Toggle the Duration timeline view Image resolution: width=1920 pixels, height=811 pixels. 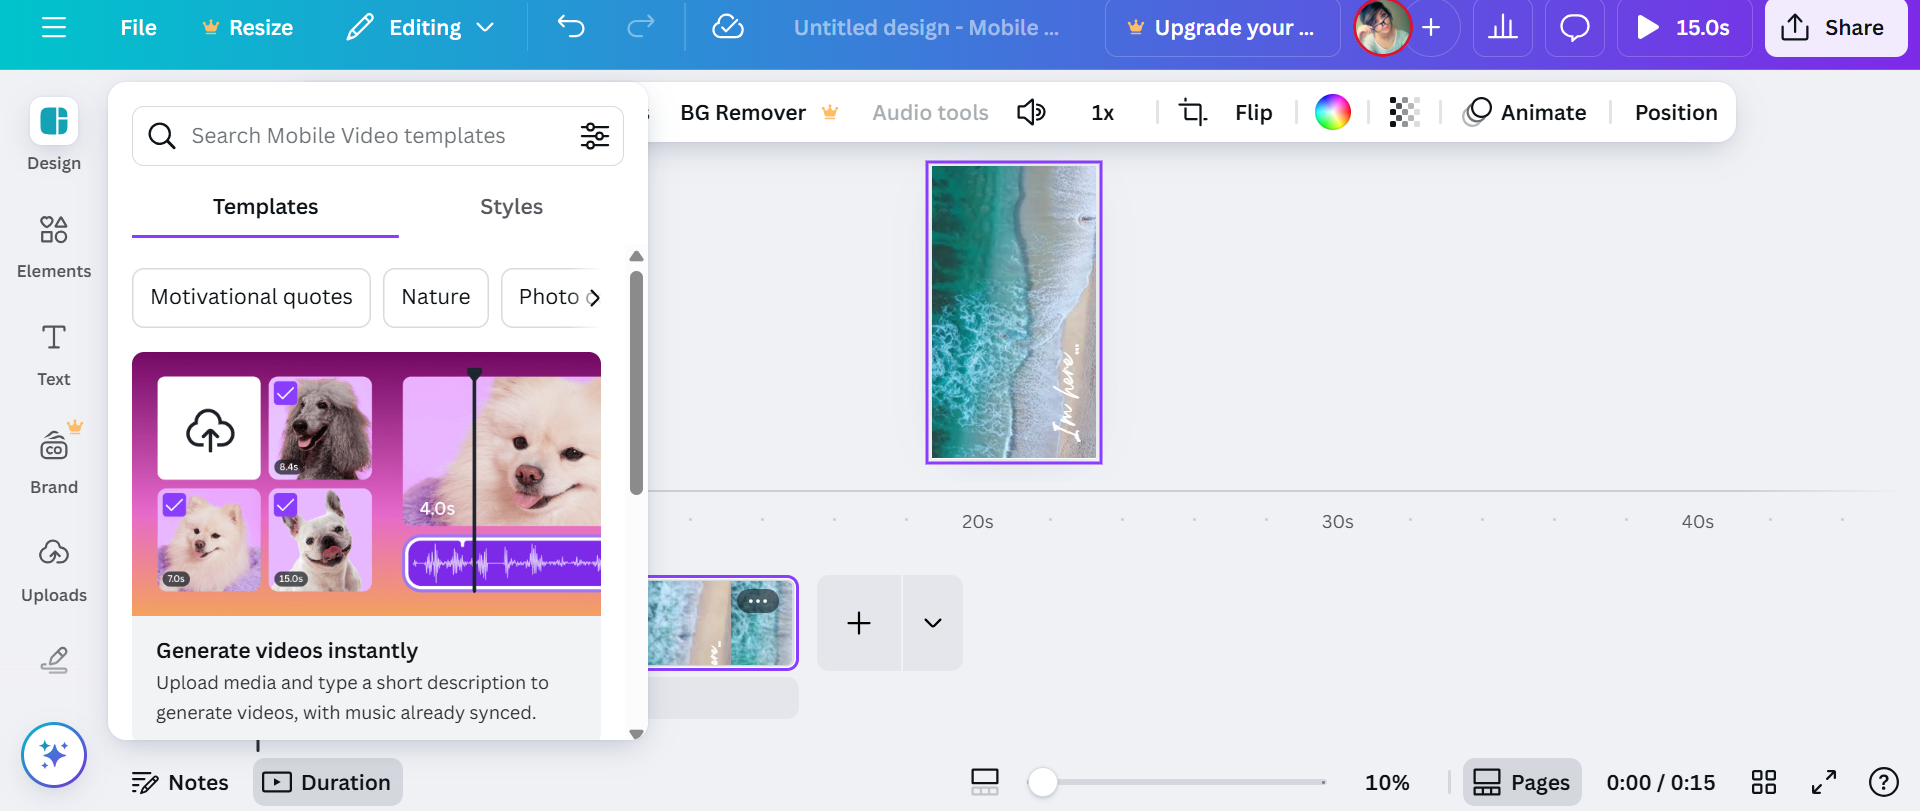(327, 782)
